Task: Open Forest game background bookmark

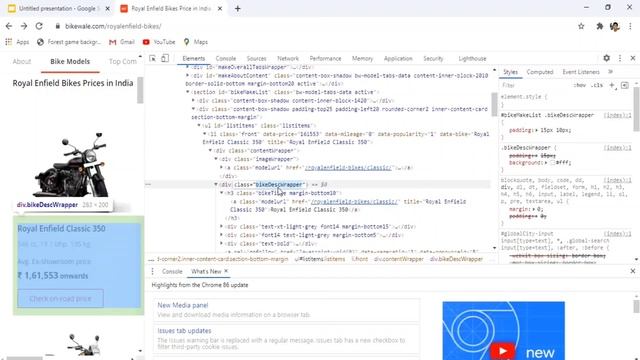Action: 69,42
